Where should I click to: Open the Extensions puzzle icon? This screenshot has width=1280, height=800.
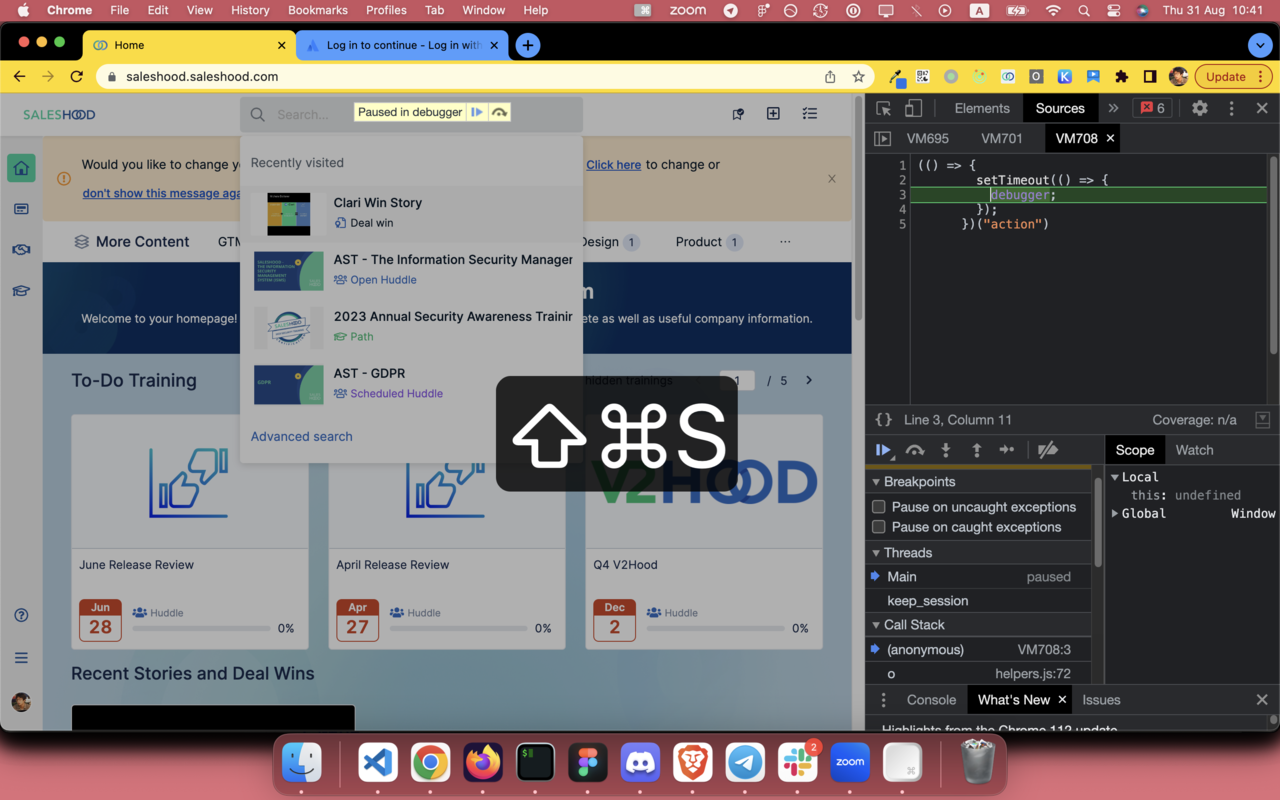point(1121,76)
